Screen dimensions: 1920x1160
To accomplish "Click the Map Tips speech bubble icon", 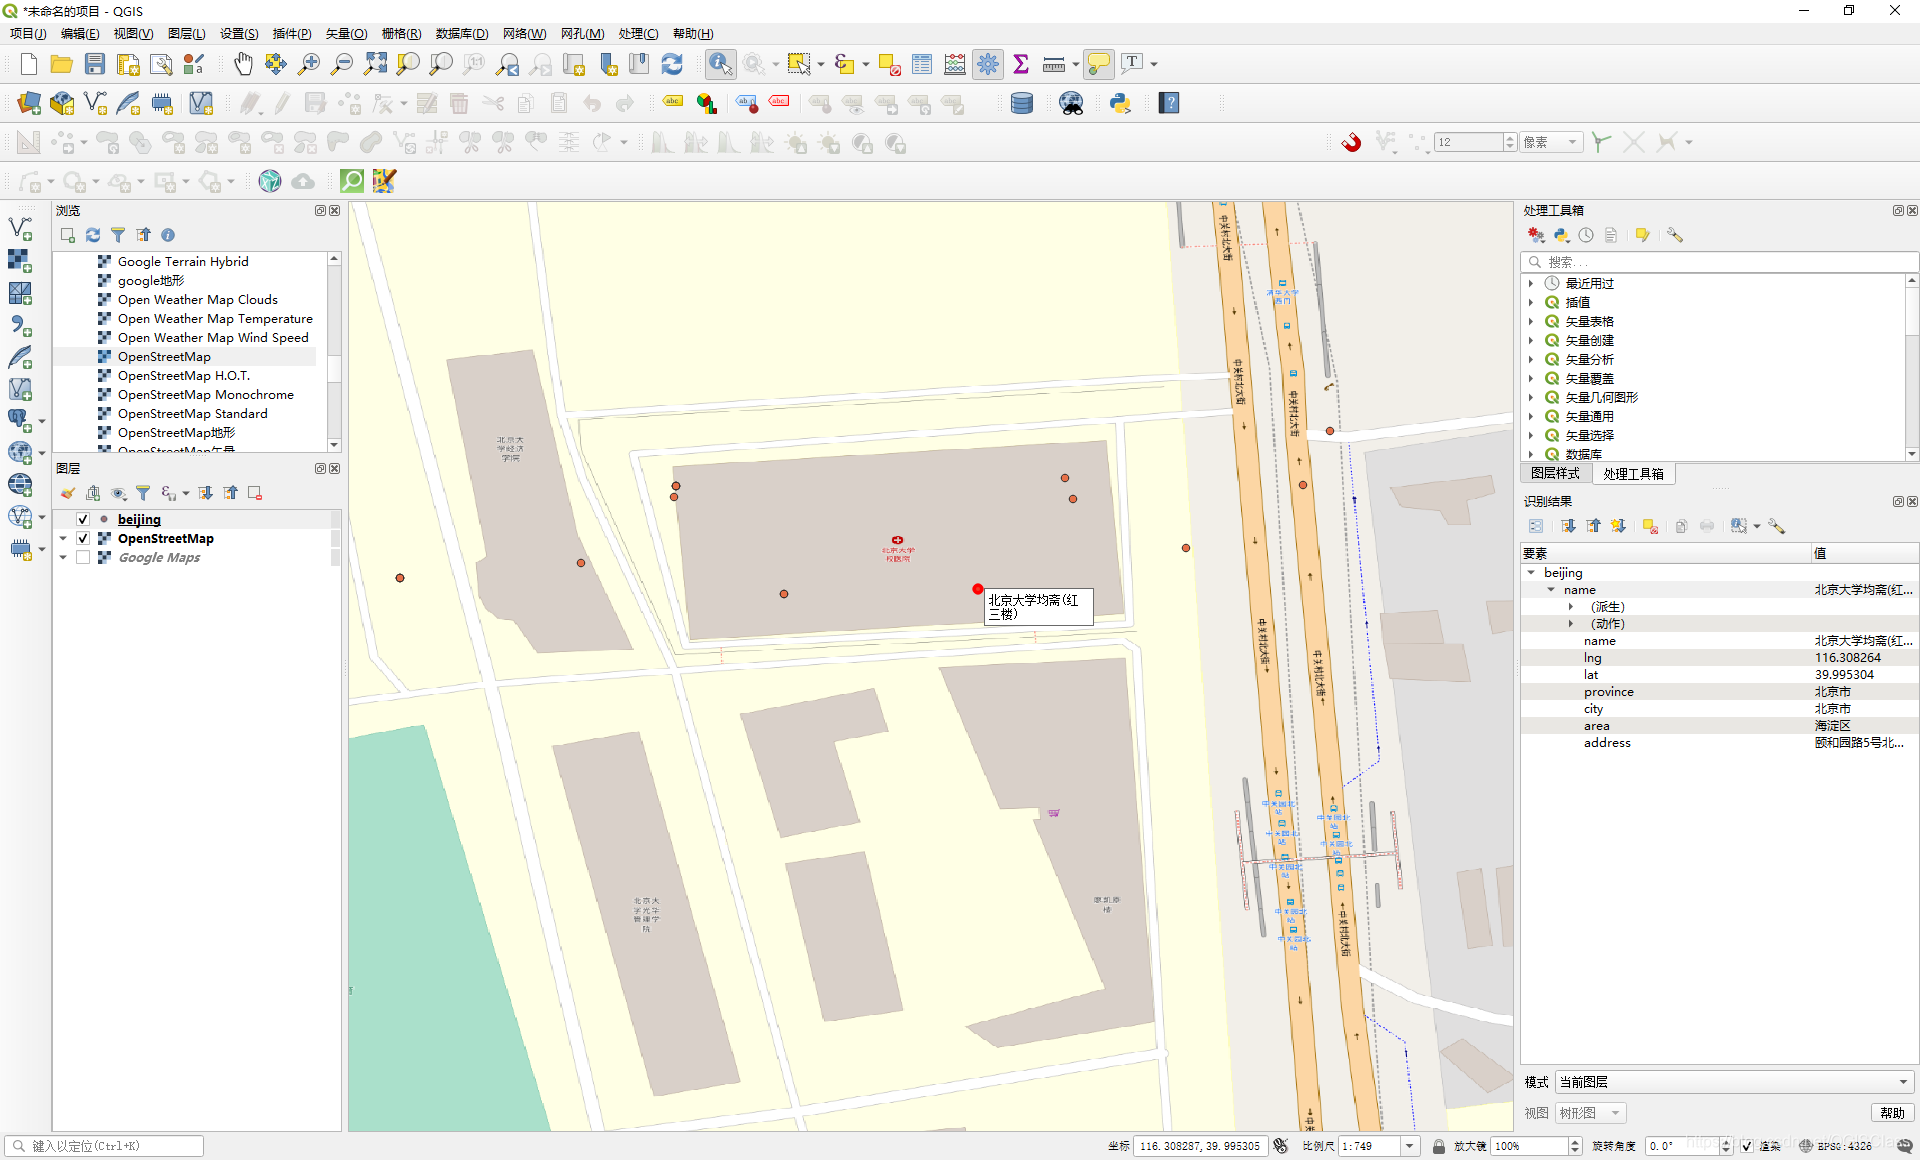I will (1098, 65).
